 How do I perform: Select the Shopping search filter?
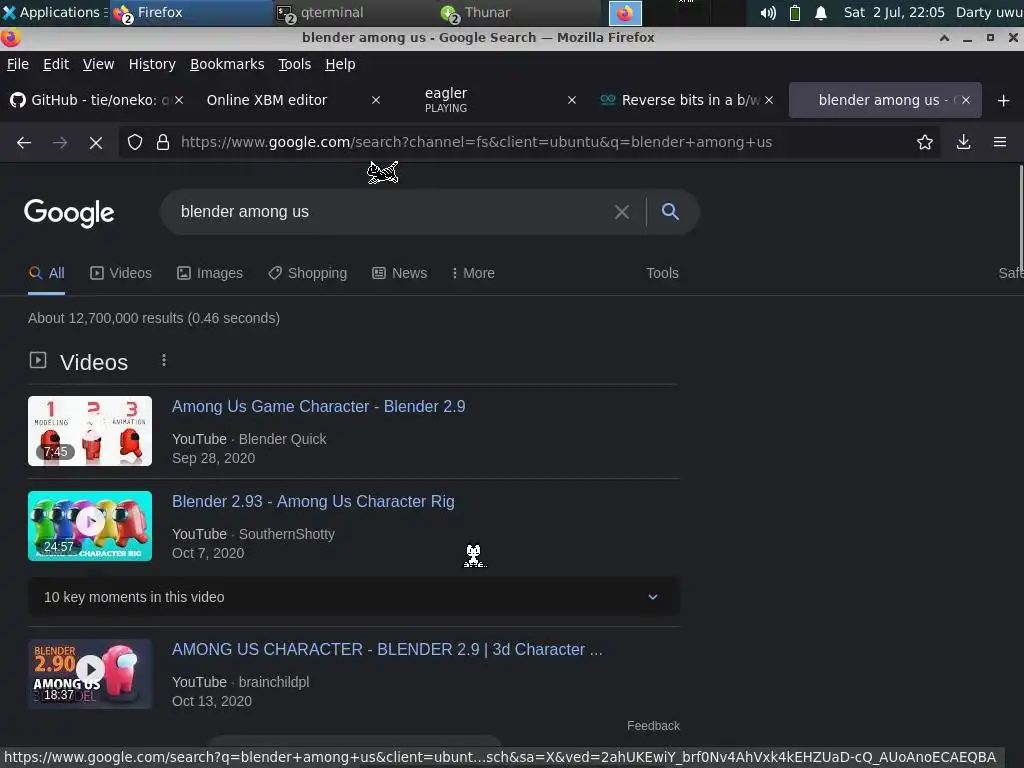(307, 273)
